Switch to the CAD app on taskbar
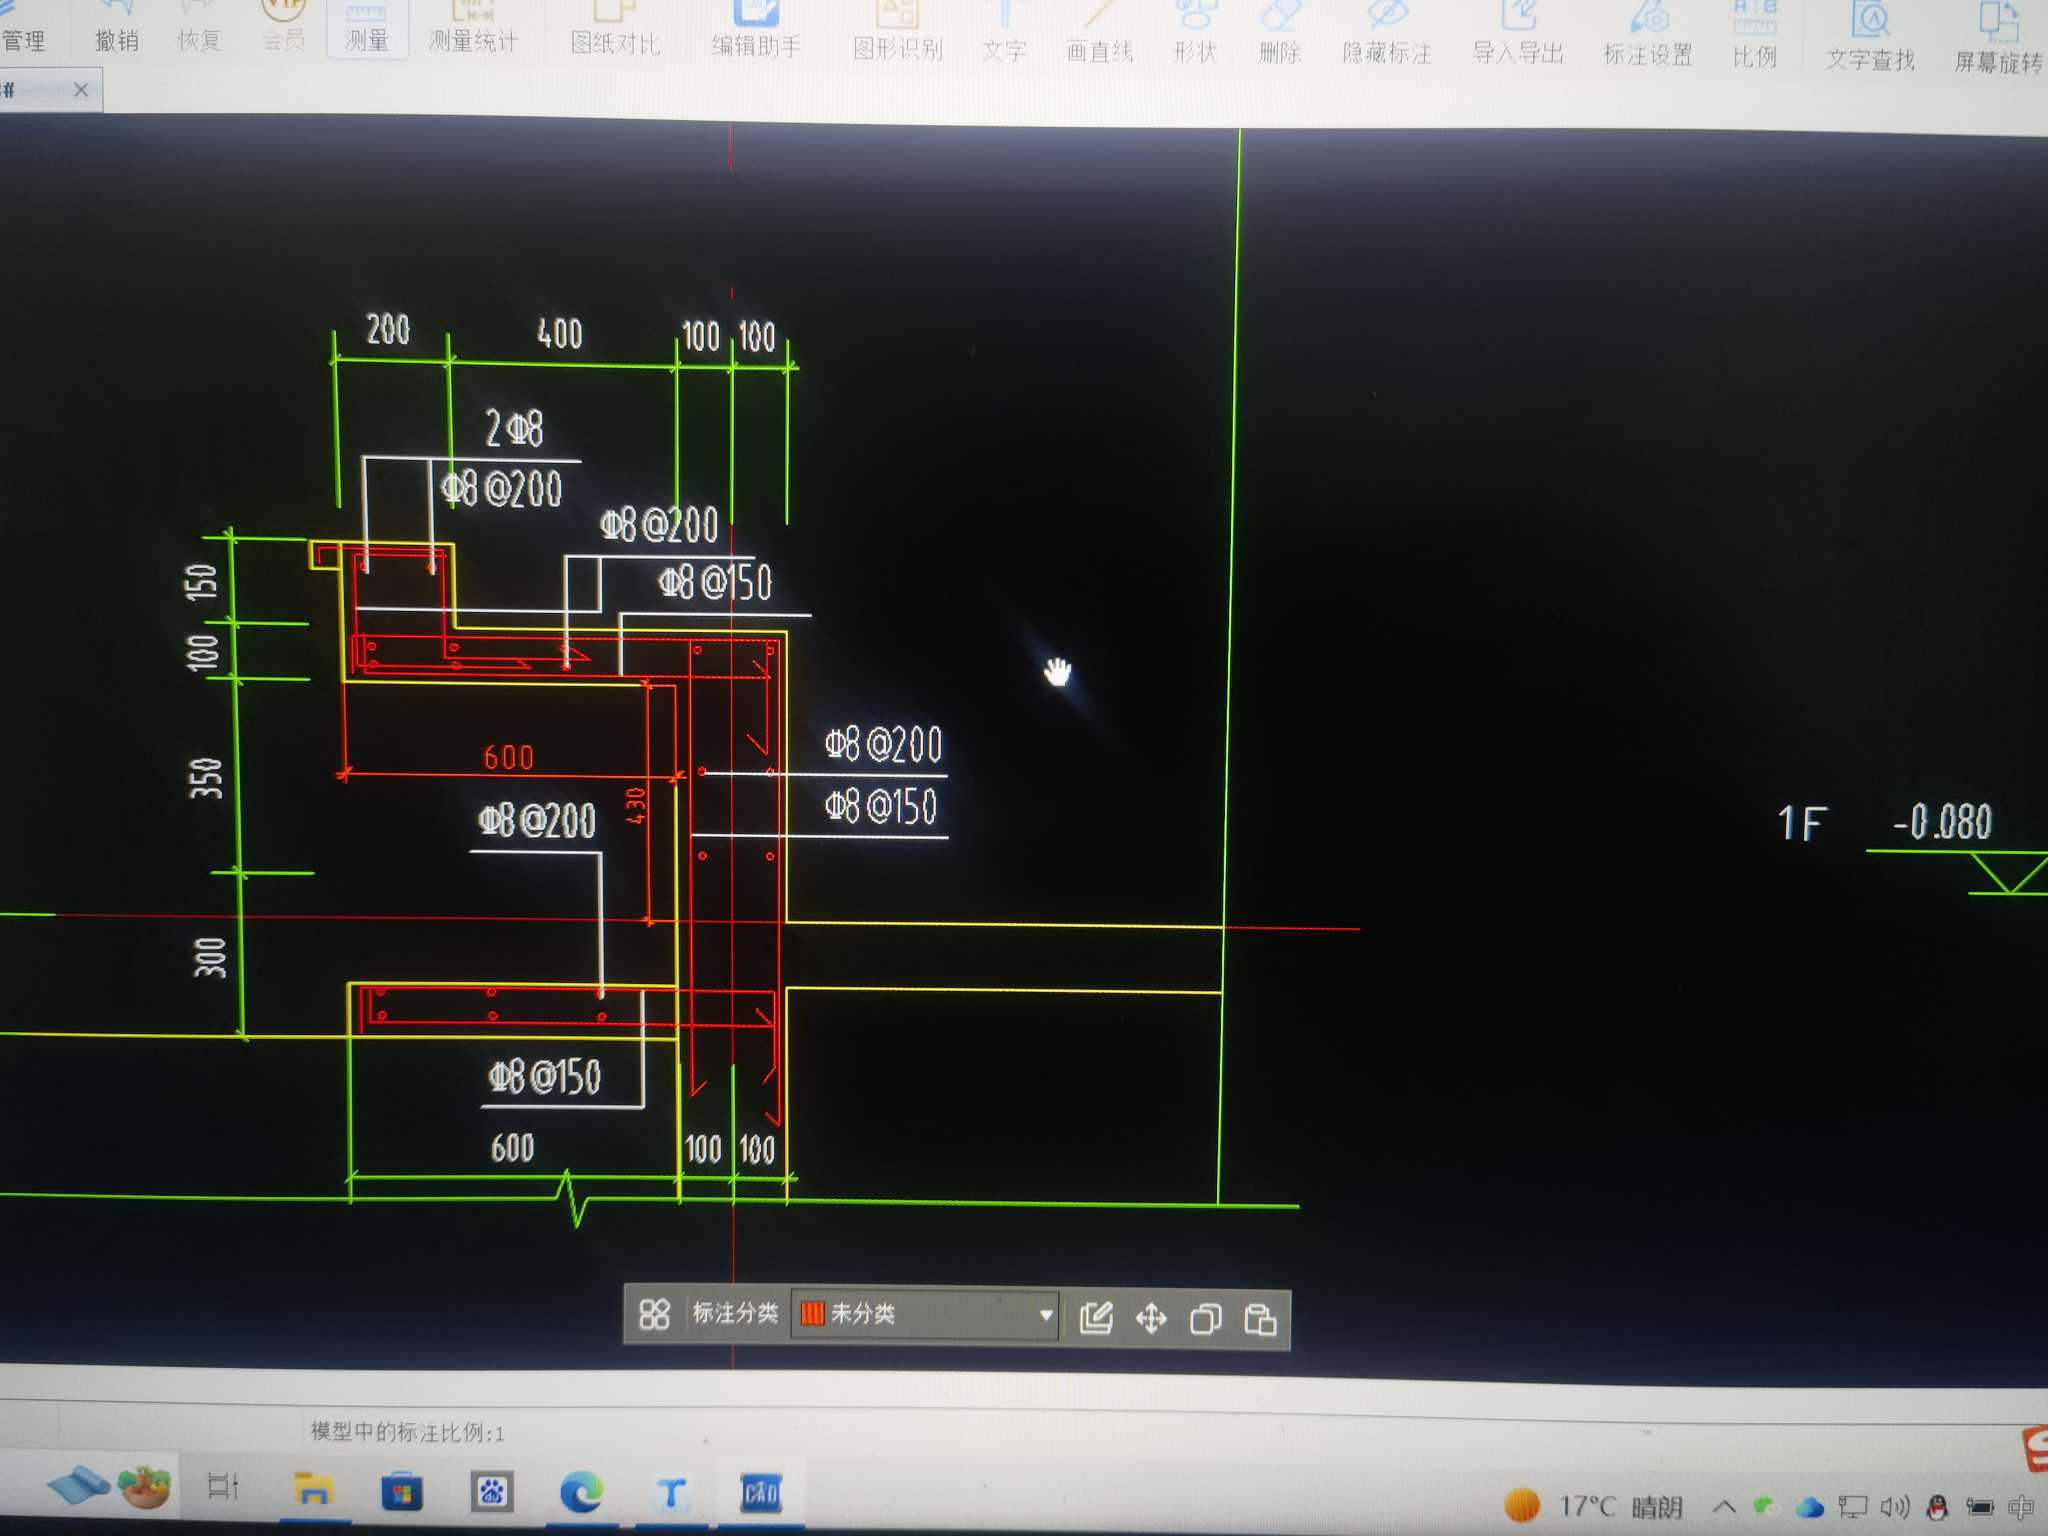The image size is (2048, 1536). click(760, 1494)
